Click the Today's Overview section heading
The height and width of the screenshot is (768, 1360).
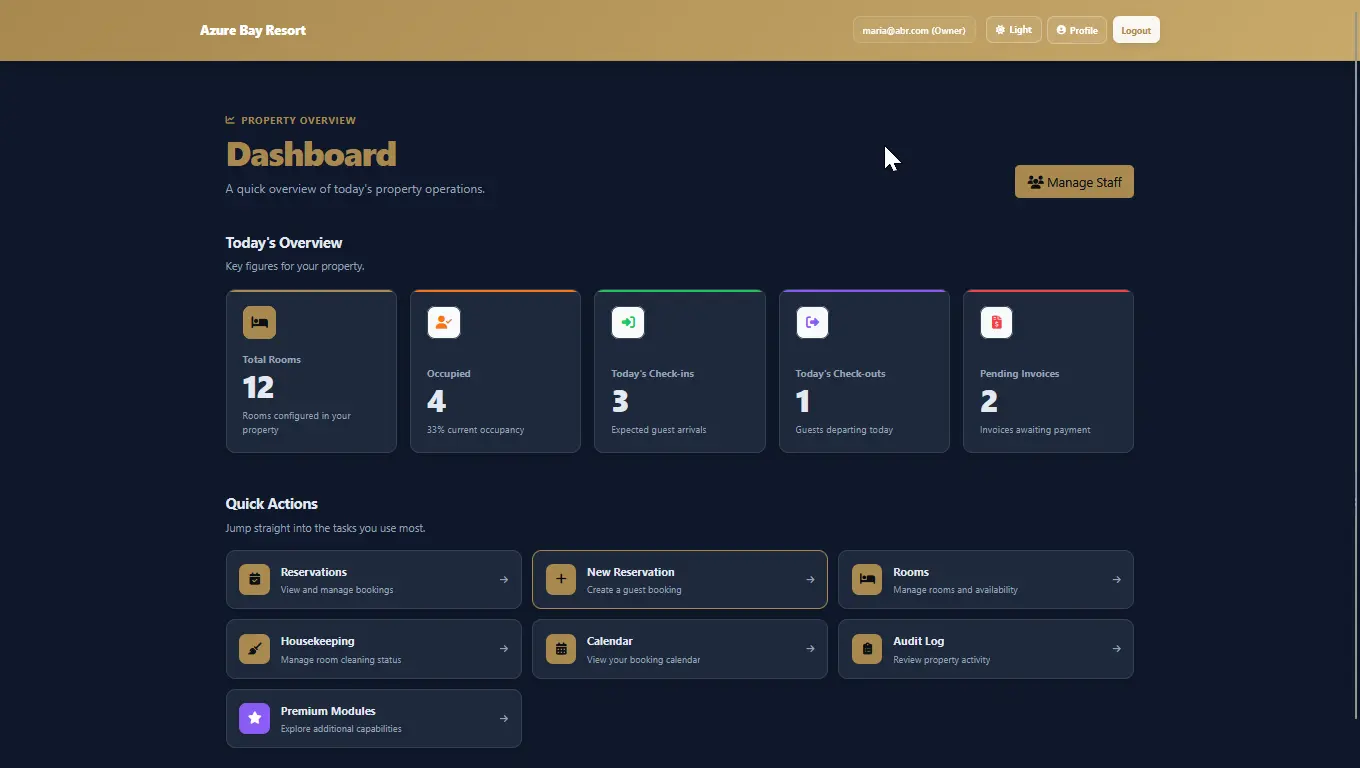(x=284, y=243)
